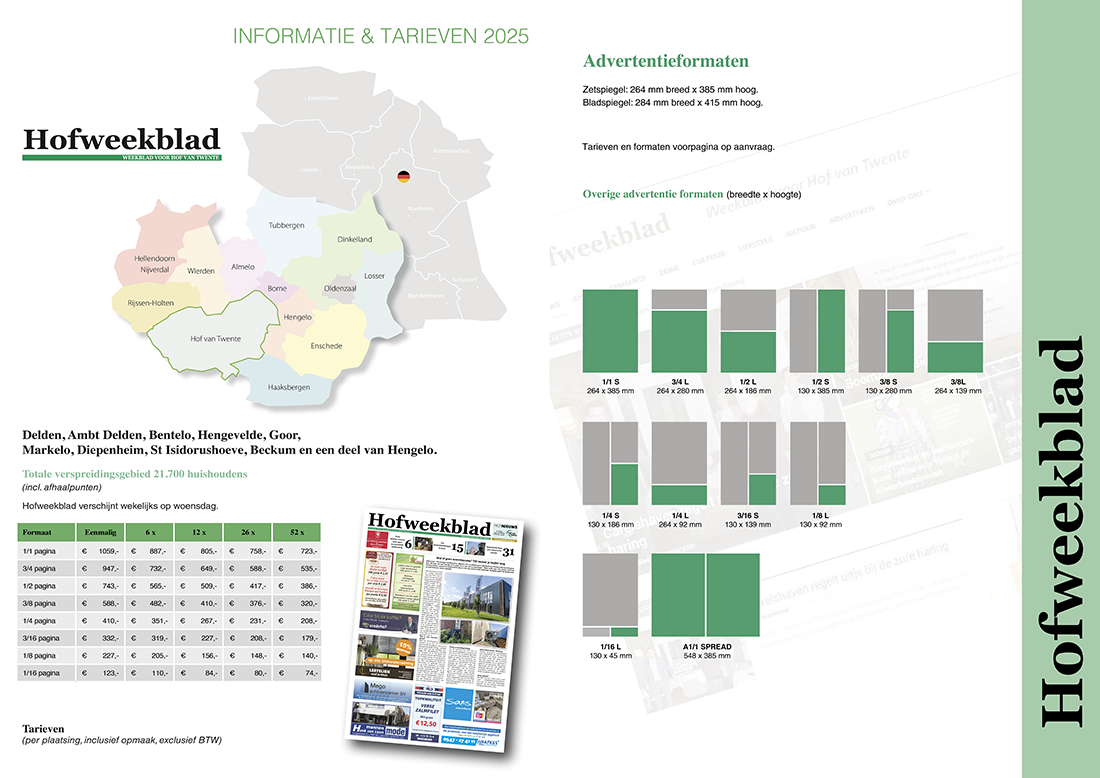Click the 'Zetspiegel: 264 mm breed' line
Image resolution: width=1100 pixels, height=778 pixels.
[x=670, y=90]
